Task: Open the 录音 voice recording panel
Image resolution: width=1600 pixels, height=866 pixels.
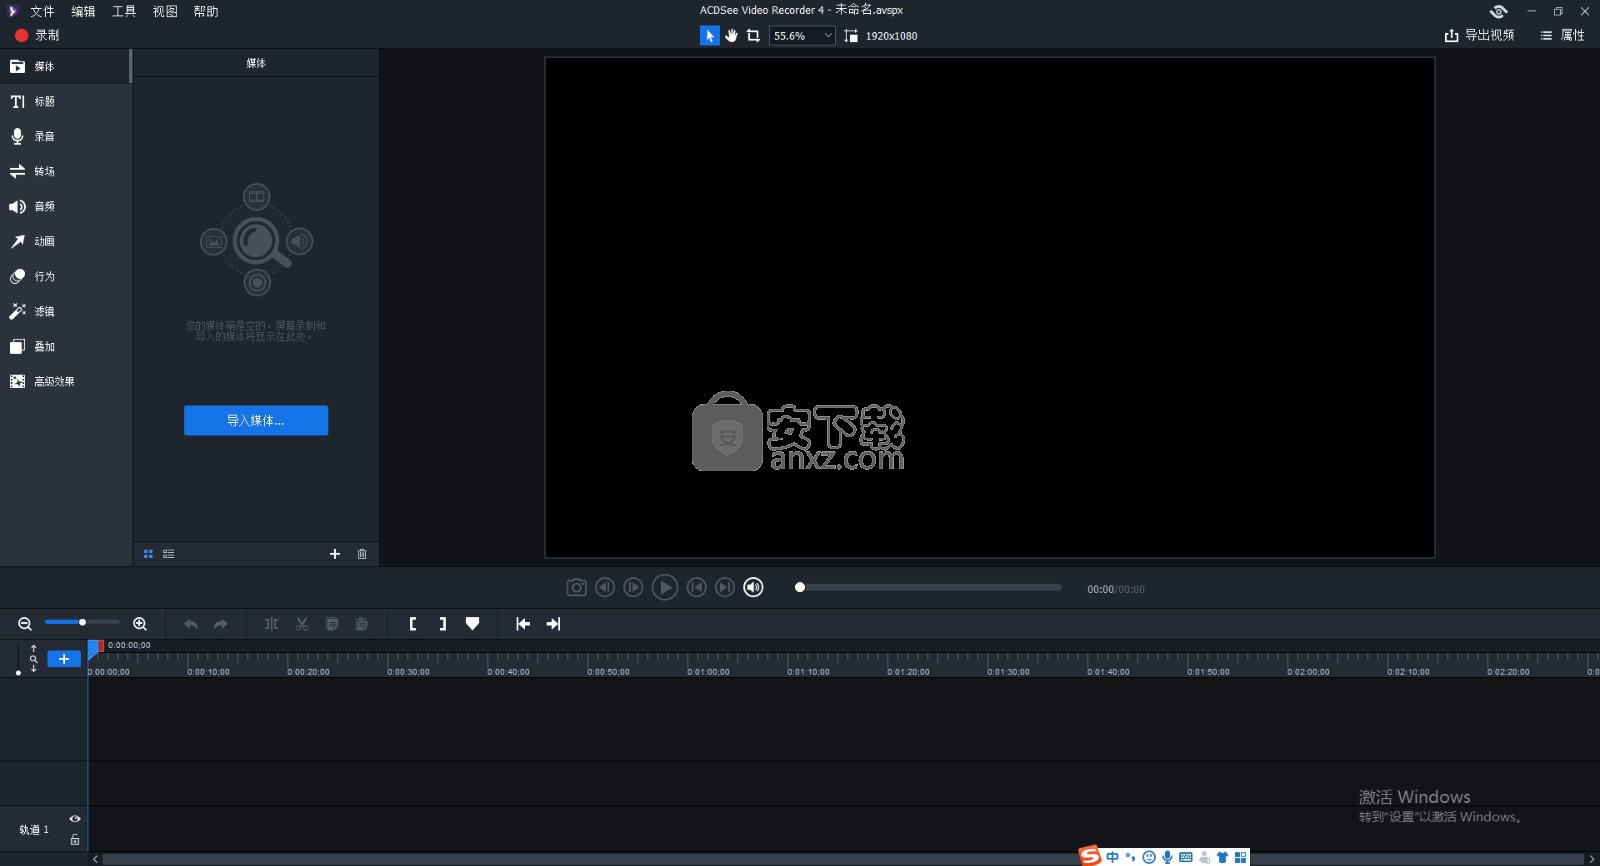Action: 65,136
